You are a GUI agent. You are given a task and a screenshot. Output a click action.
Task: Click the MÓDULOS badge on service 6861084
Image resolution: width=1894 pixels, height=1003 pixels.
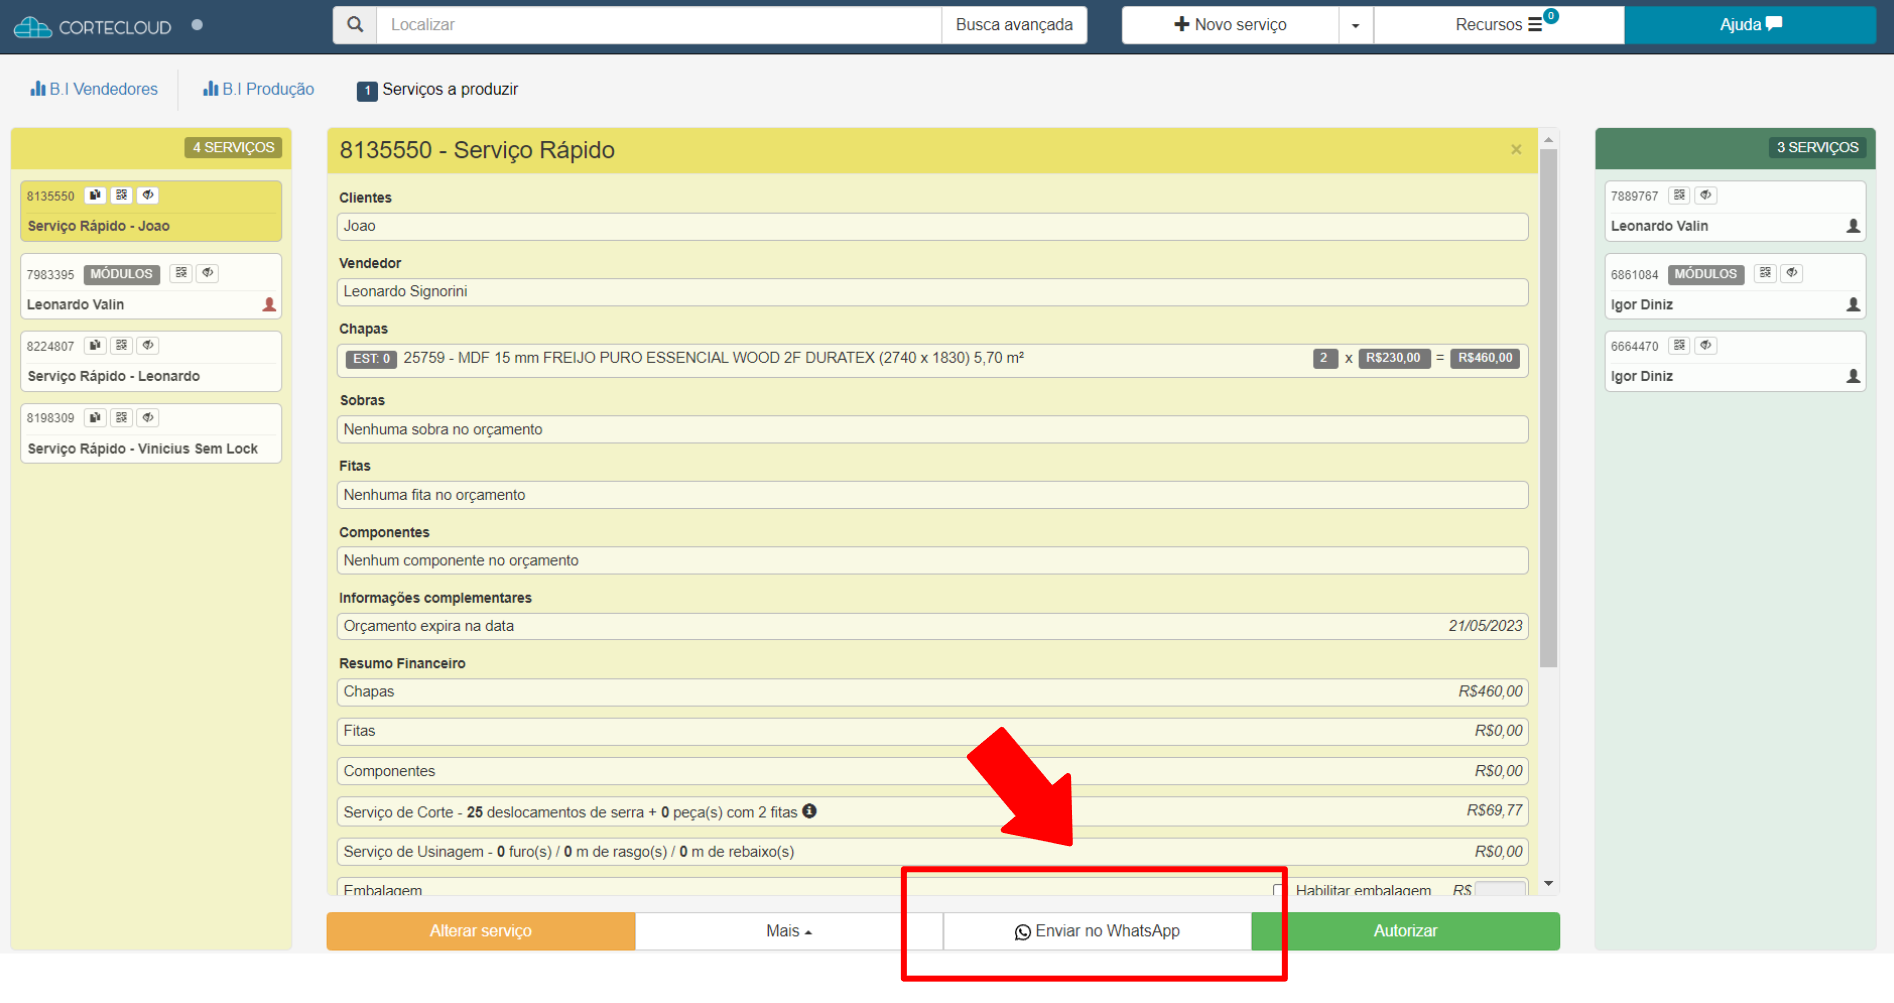click(x=1706, y=274)
